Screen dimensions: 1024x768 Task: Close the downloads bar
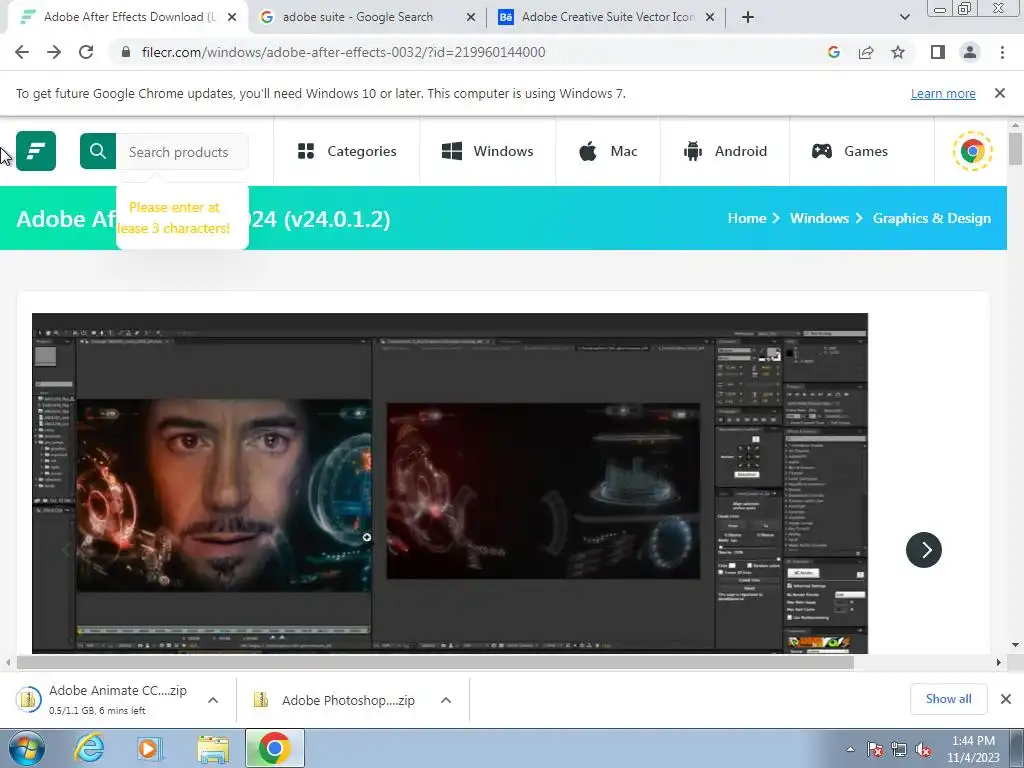[1006, 699]
